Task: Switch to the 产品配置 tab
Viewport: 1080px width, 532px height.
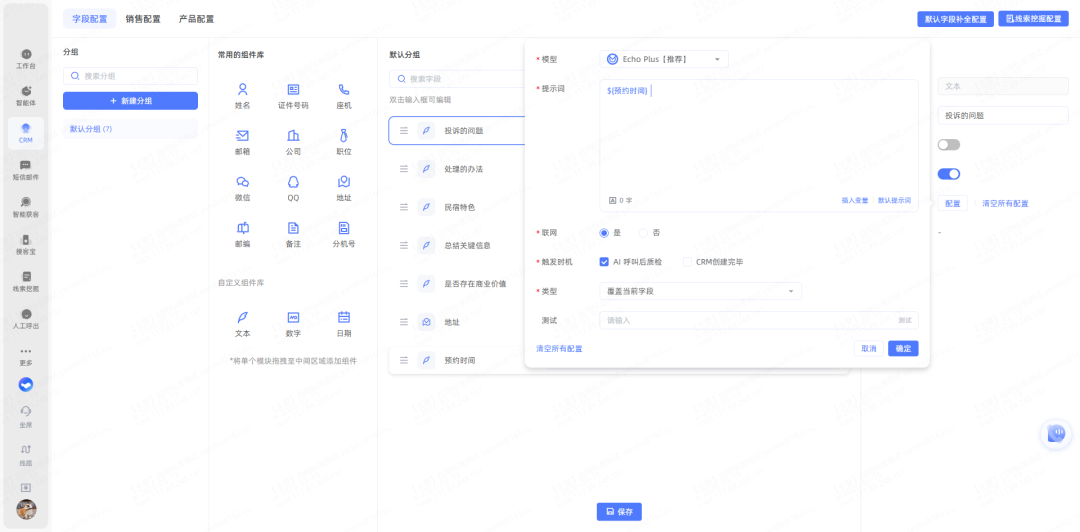Action: (196, 19)
